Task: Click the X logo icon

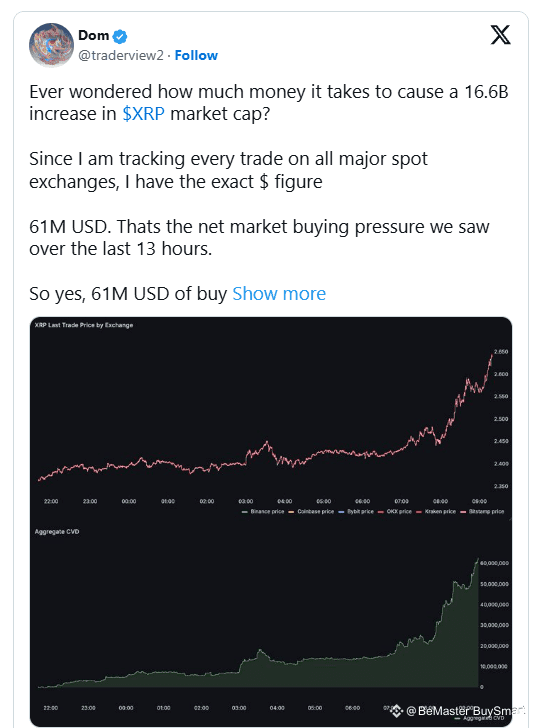Action: 500,35
